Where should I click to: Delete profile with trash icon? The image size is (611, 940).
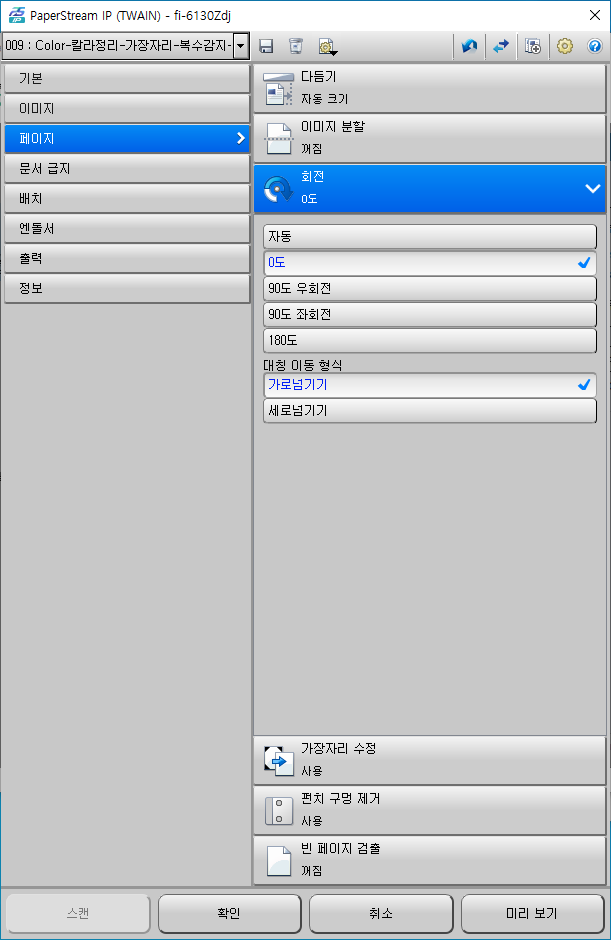click(296, 46)
